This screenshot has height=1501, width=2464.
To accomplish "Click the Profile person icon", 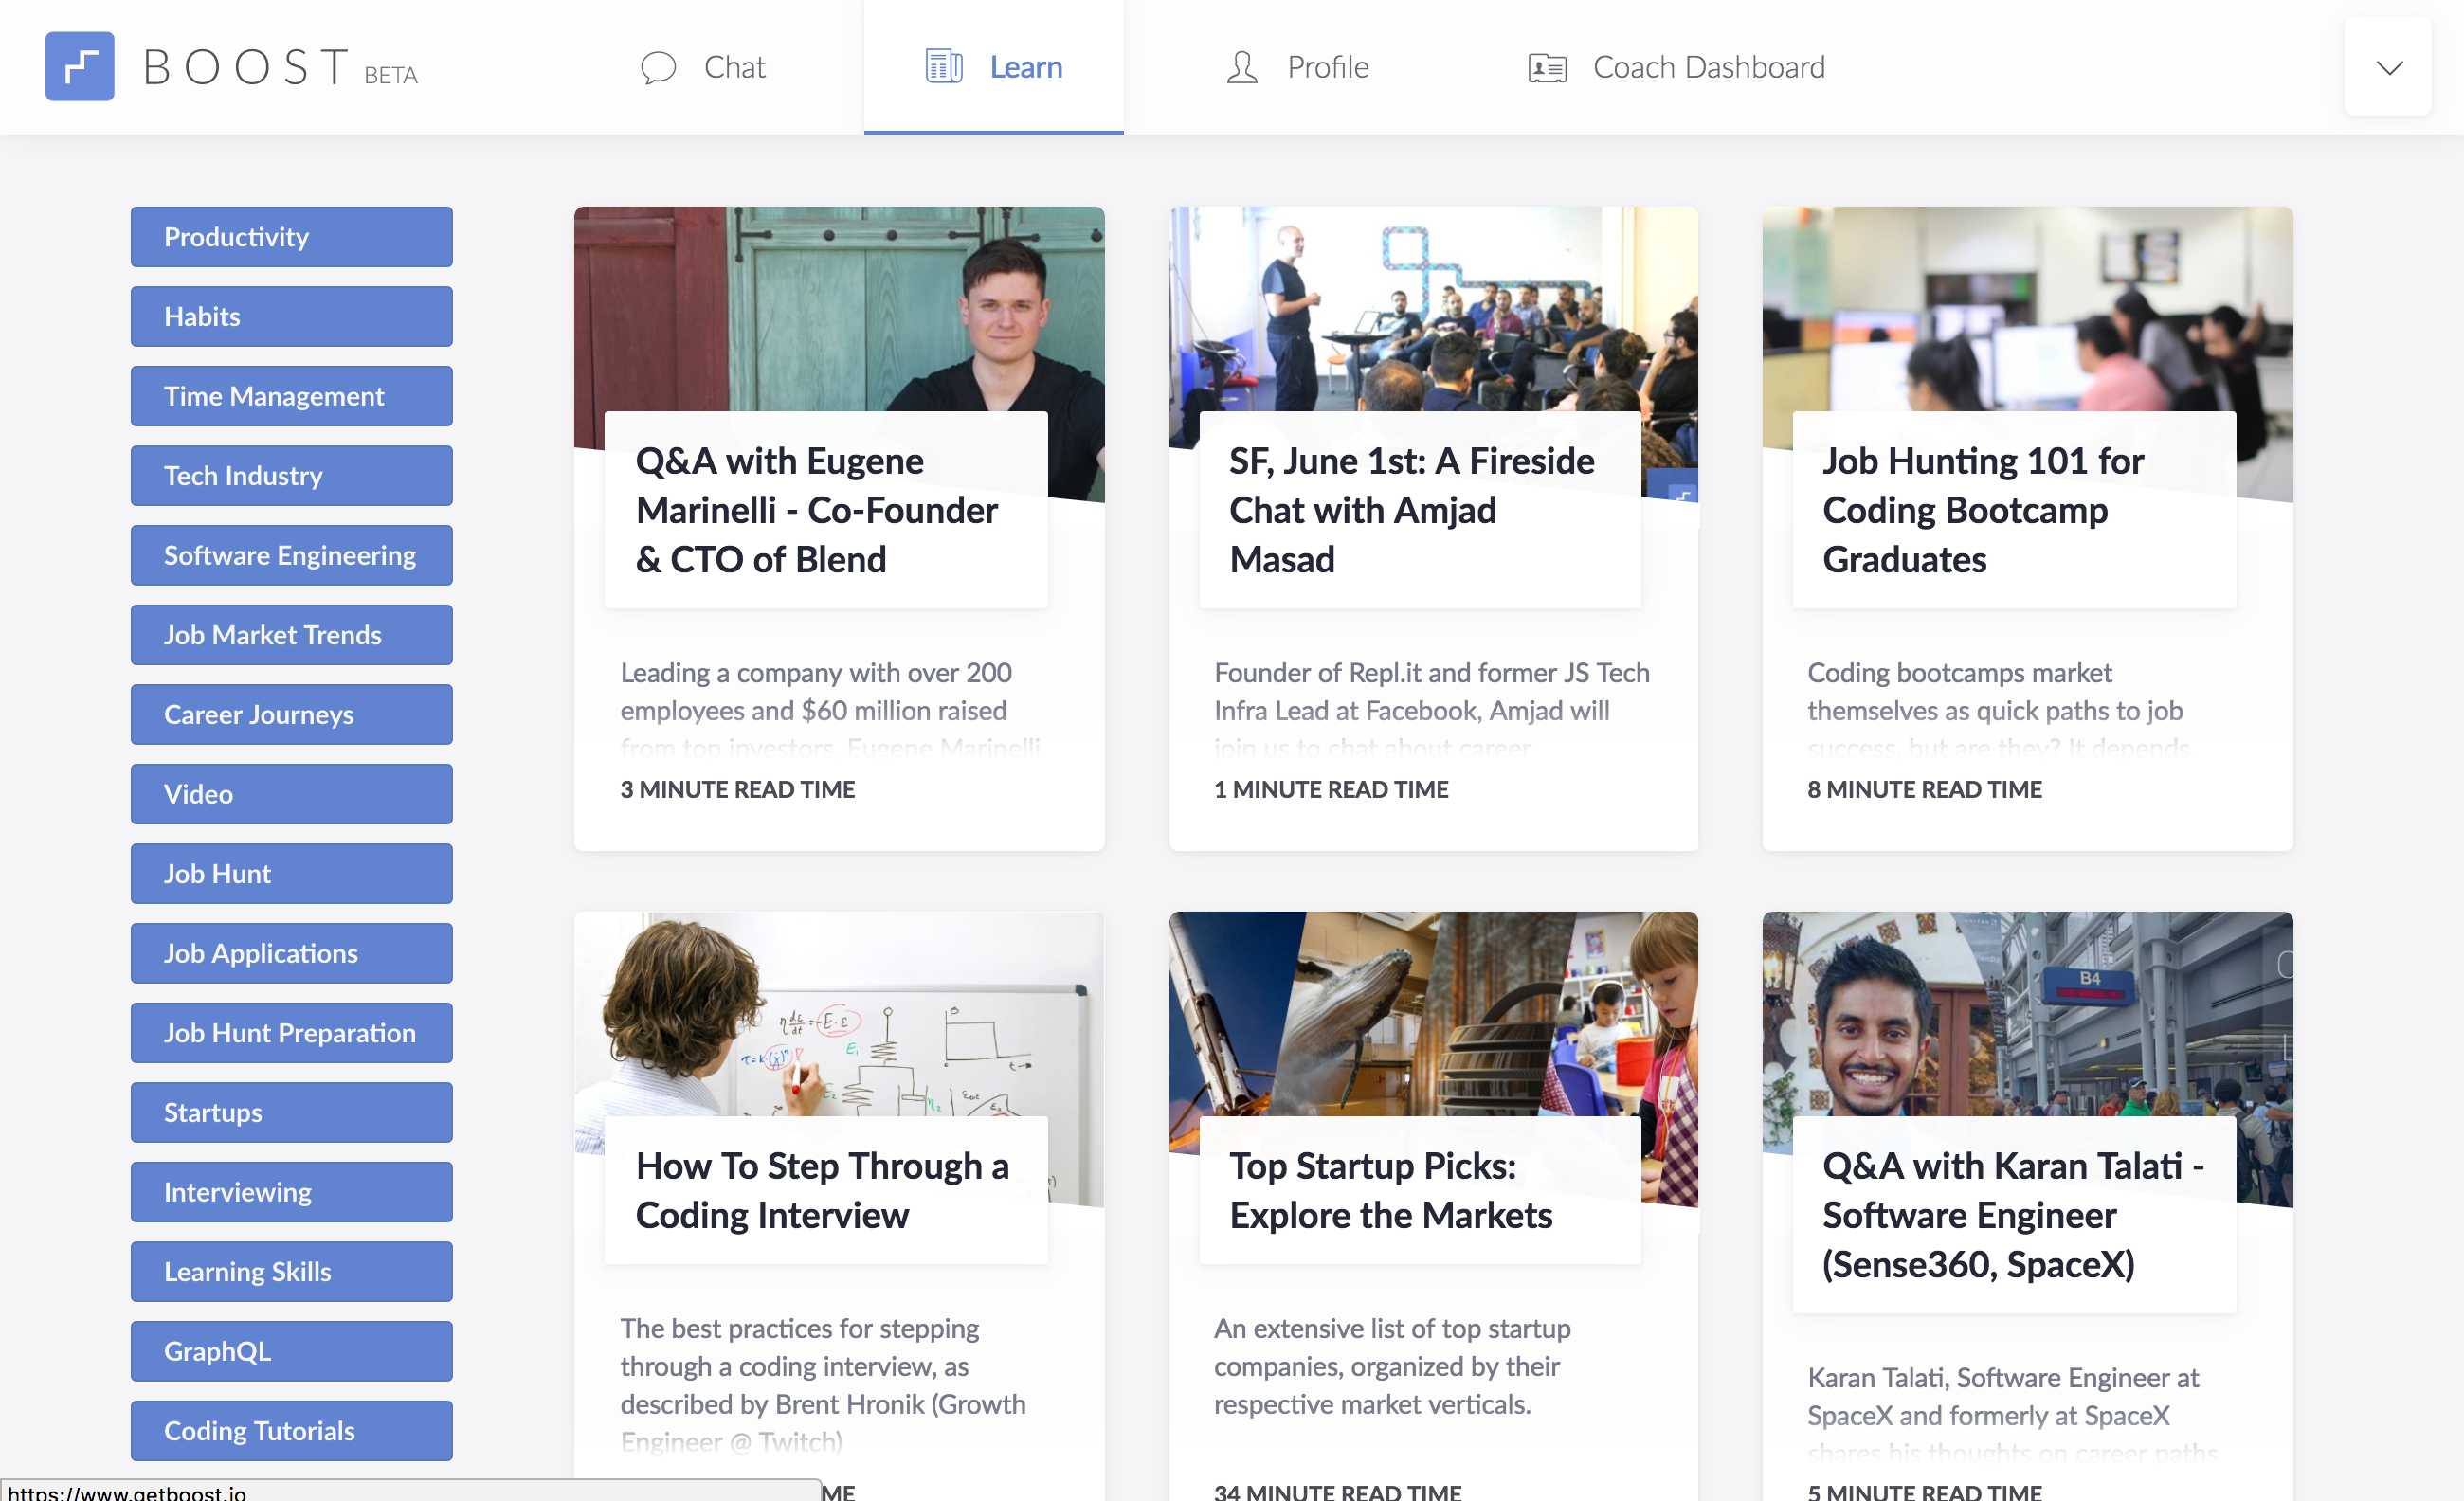I will pyautogui.click(x=1242, y=68).
